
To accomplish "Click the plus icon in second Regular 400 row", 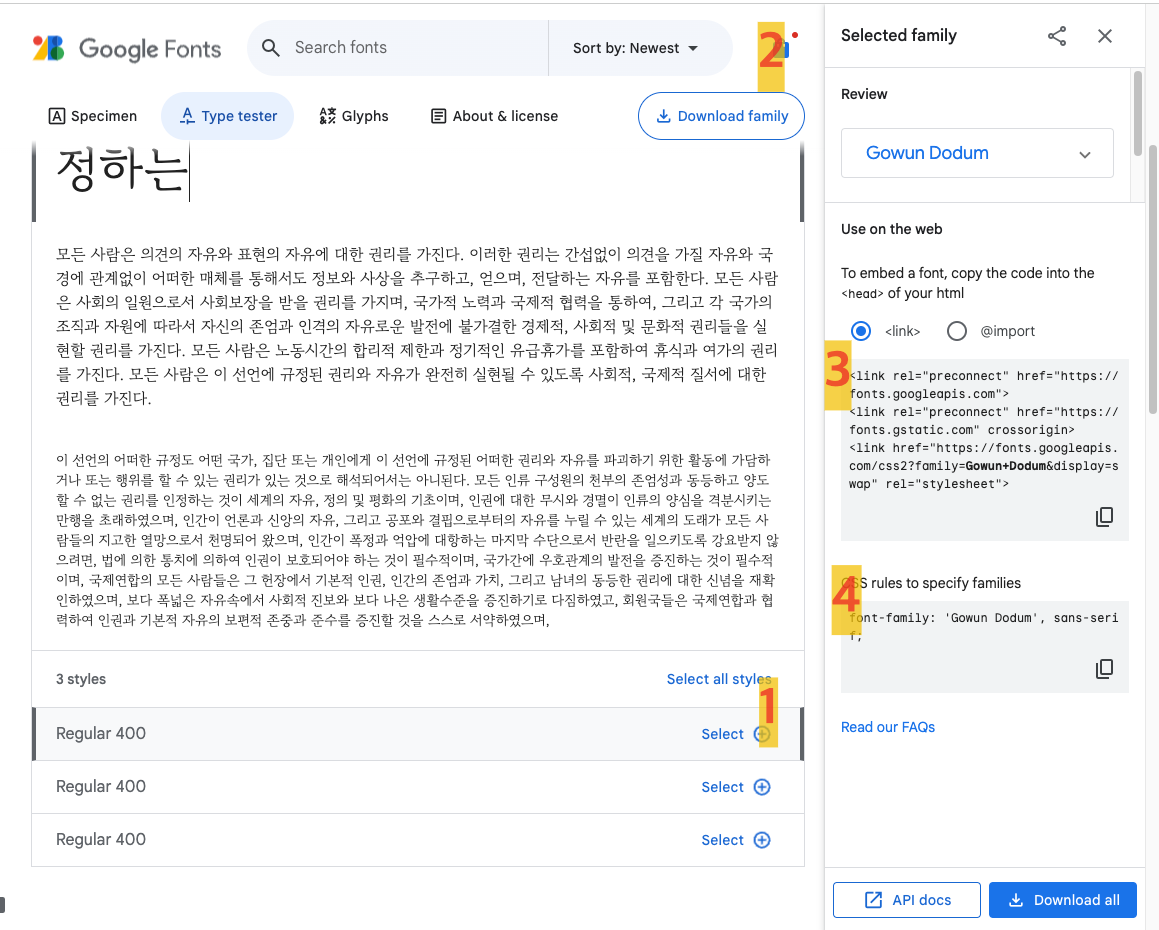I will pyautogui.click(x=761, y=787).
